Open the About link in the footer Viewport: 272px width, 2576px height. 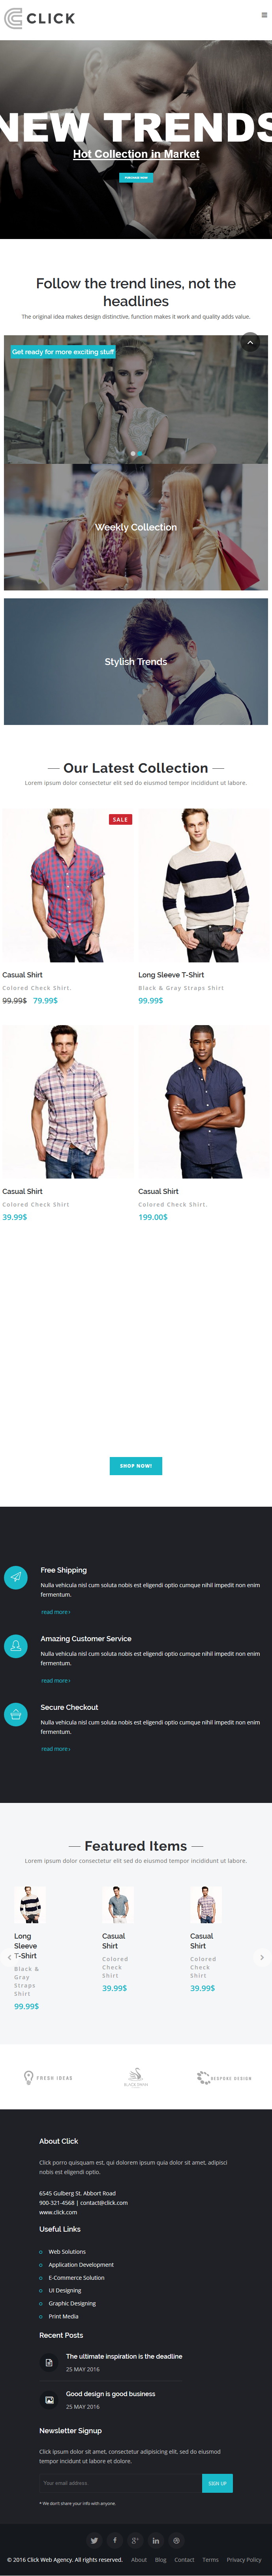(x=139, y=2560)
